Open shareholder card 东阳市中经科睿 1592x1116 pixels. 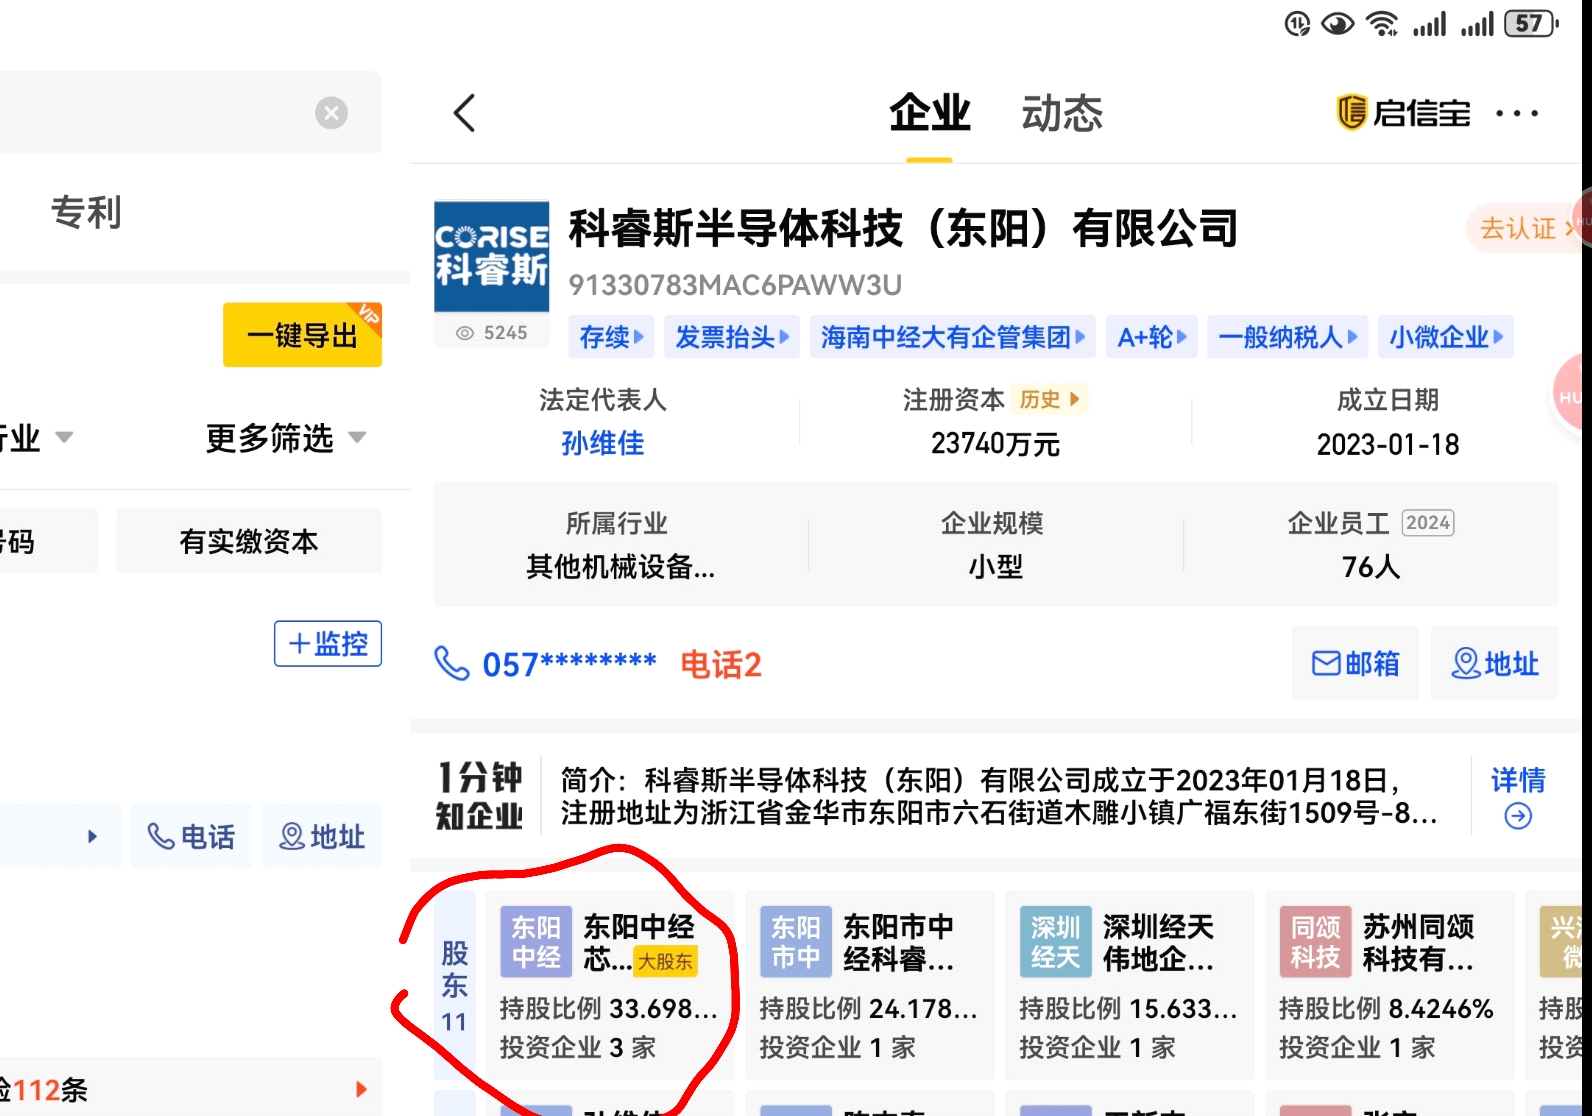coord(870,985)
